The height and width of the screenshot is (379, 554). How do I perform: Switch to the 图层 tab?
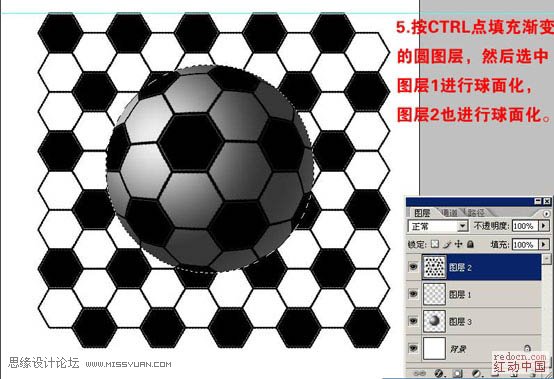click(x=422, y=213)
